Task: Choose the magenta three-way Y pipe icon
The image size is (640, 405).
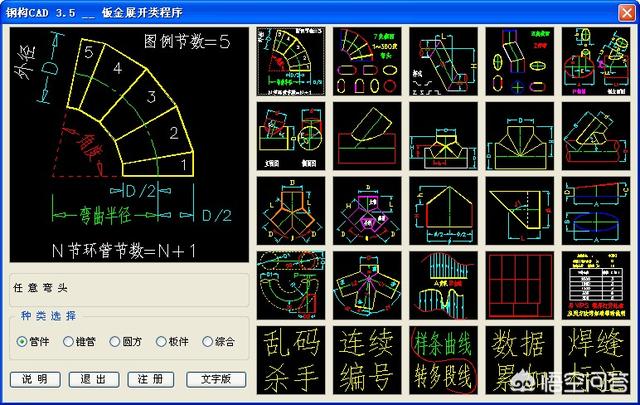Action: click(x=367, y=211)
